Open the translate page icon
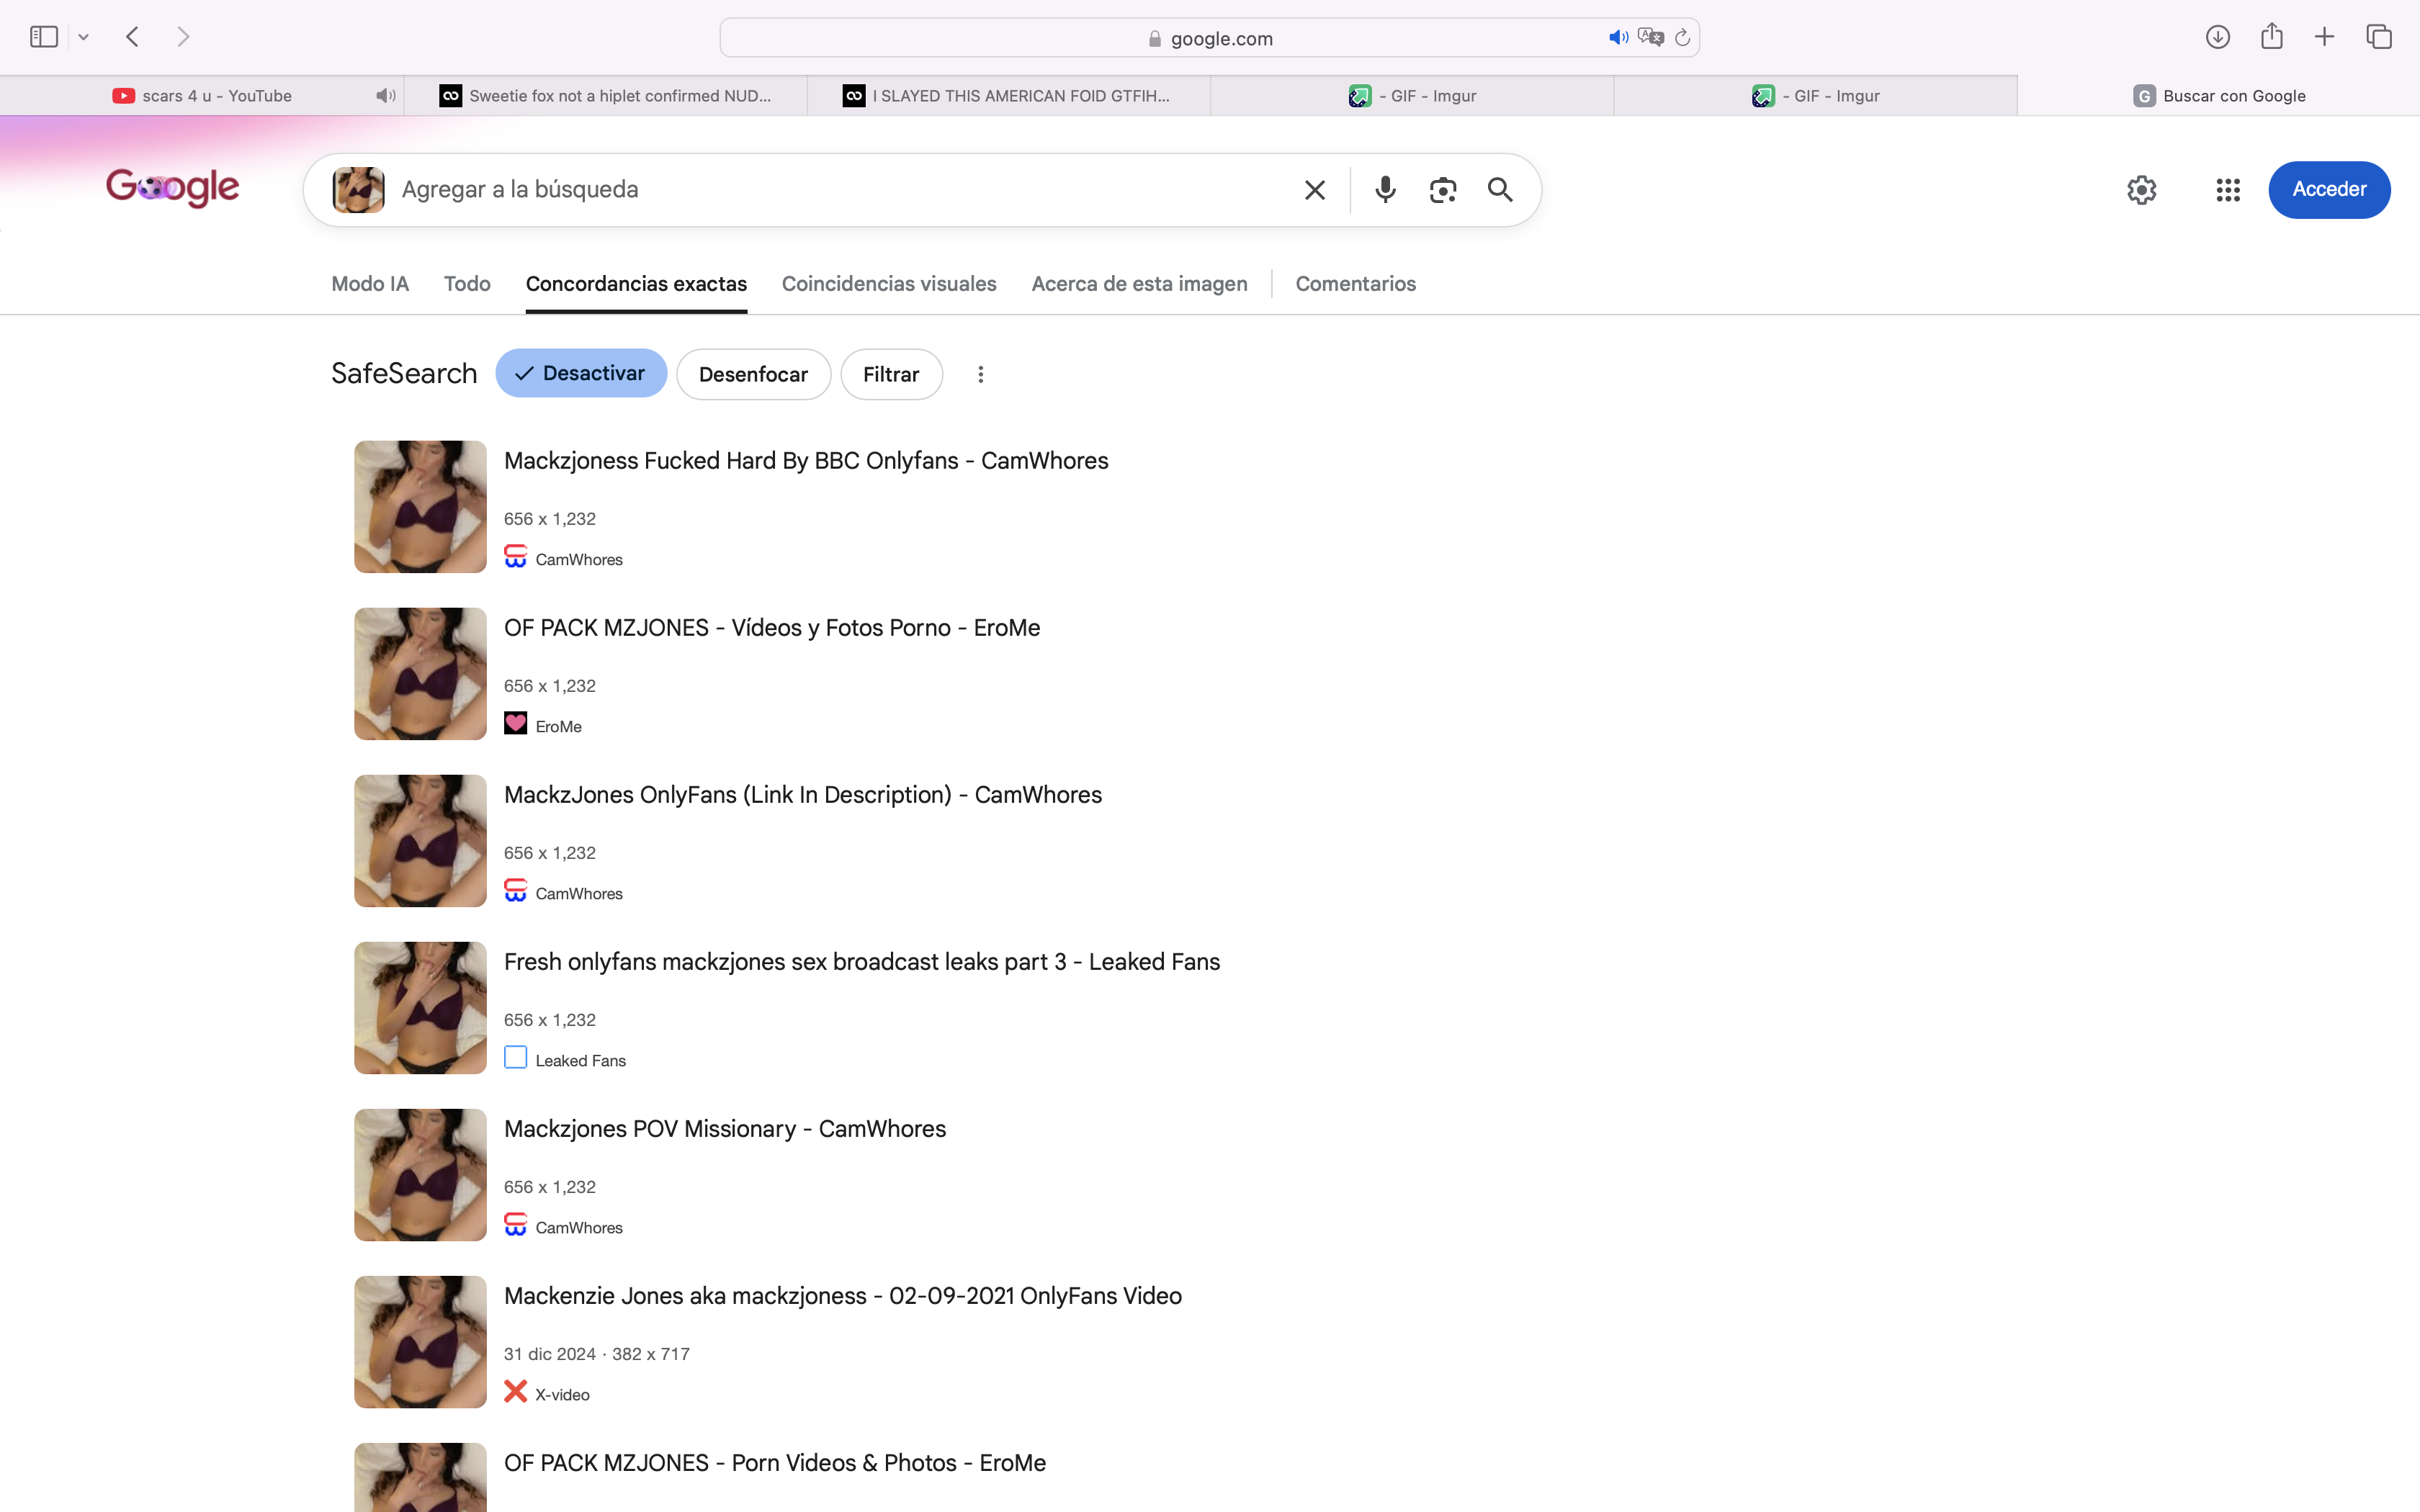This screenshot has height=1512, width=2420. [1650, 37]
